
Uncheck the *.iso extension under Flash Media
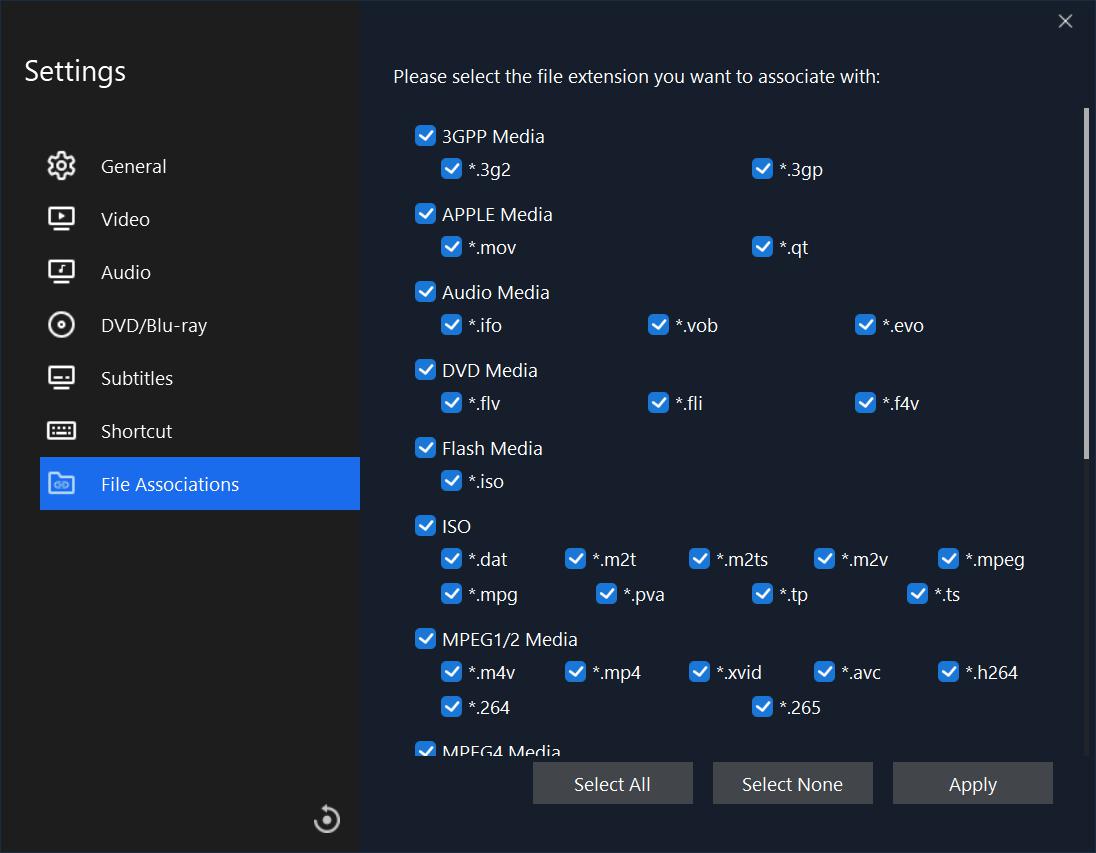(x=452, y=481)
